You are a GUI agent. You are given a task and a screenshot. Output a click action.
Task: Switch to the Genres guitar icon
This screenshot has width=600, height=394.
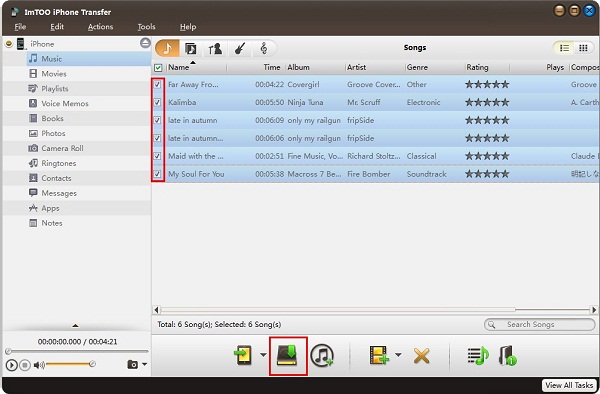[x=240, y=49]
